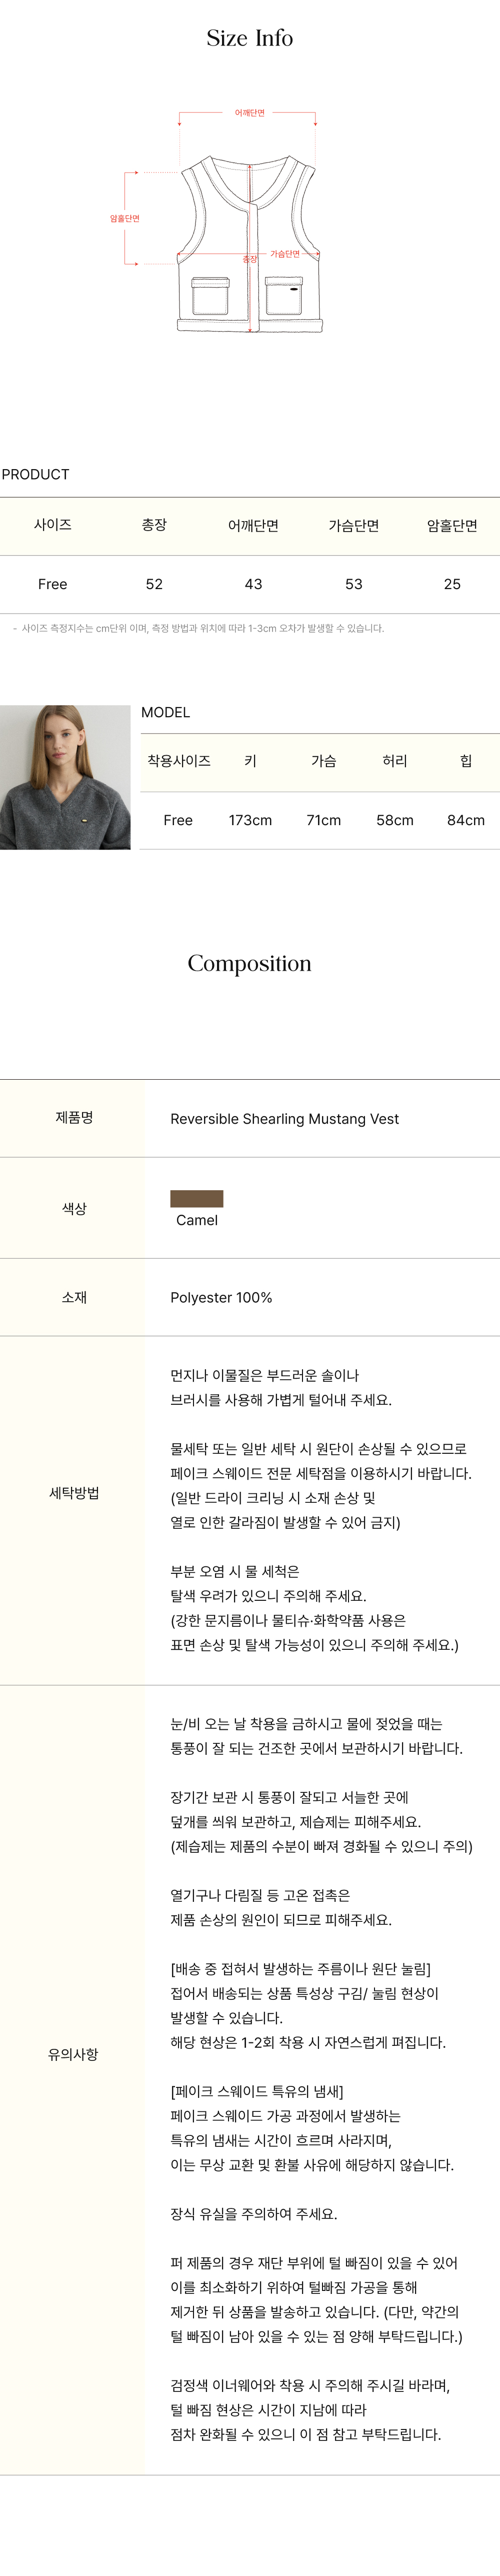Select the model hip value 84cm
Screen dimensions: 500x2576
click(x=465, y=820)
